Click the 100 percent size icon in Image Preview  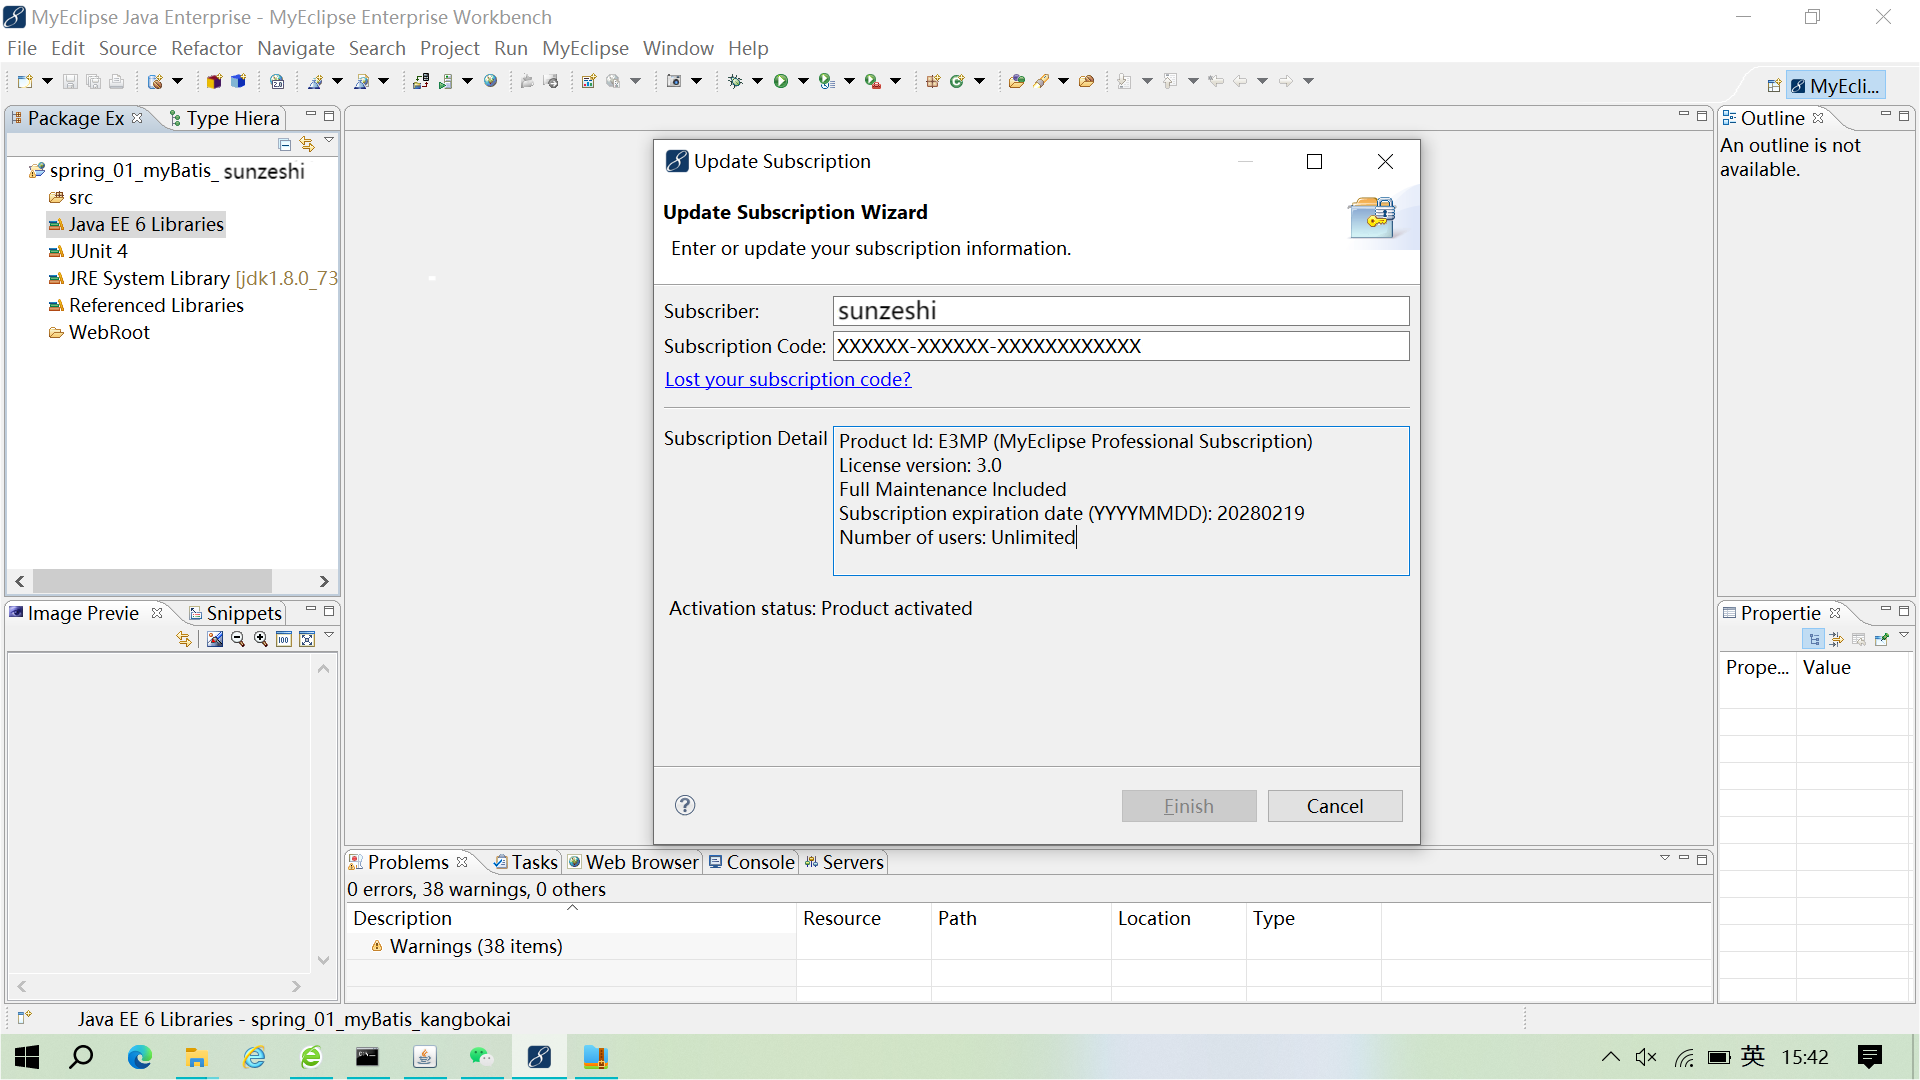point(284,639)
